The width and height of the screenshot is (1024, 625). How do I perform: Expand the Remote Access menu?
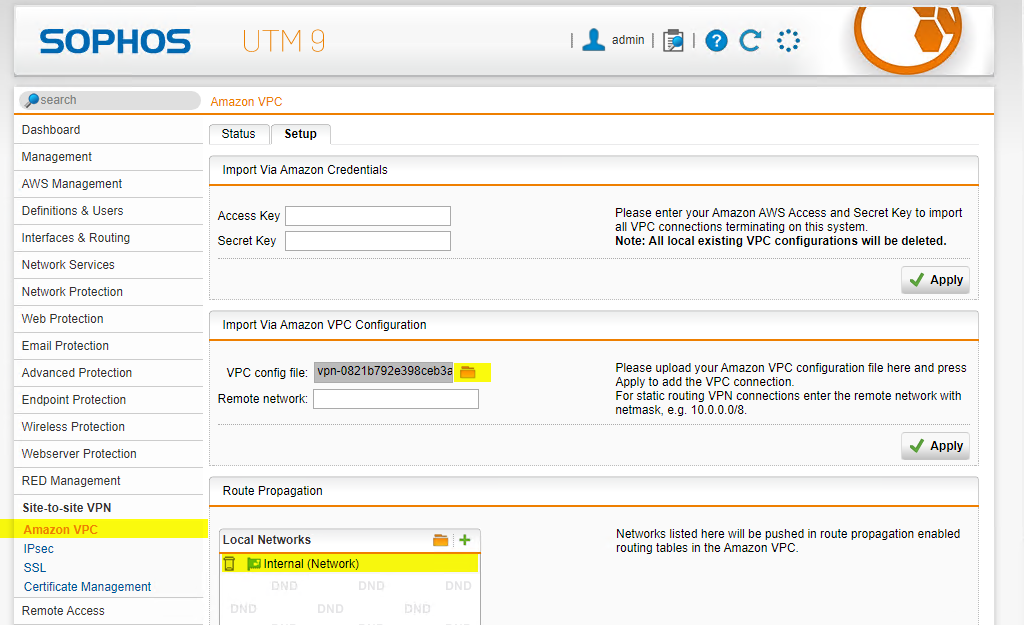coord(63,611)
